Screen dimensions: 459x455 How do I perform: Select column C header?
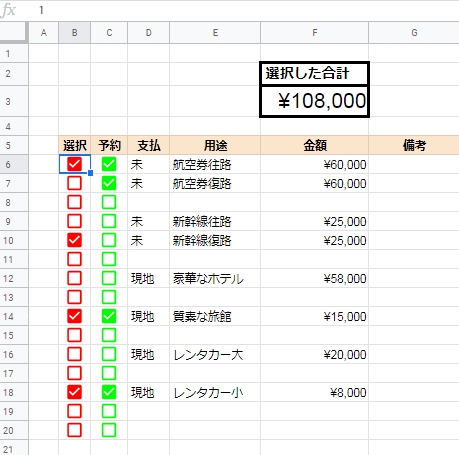pyautogui.click(x=109, y=33)
